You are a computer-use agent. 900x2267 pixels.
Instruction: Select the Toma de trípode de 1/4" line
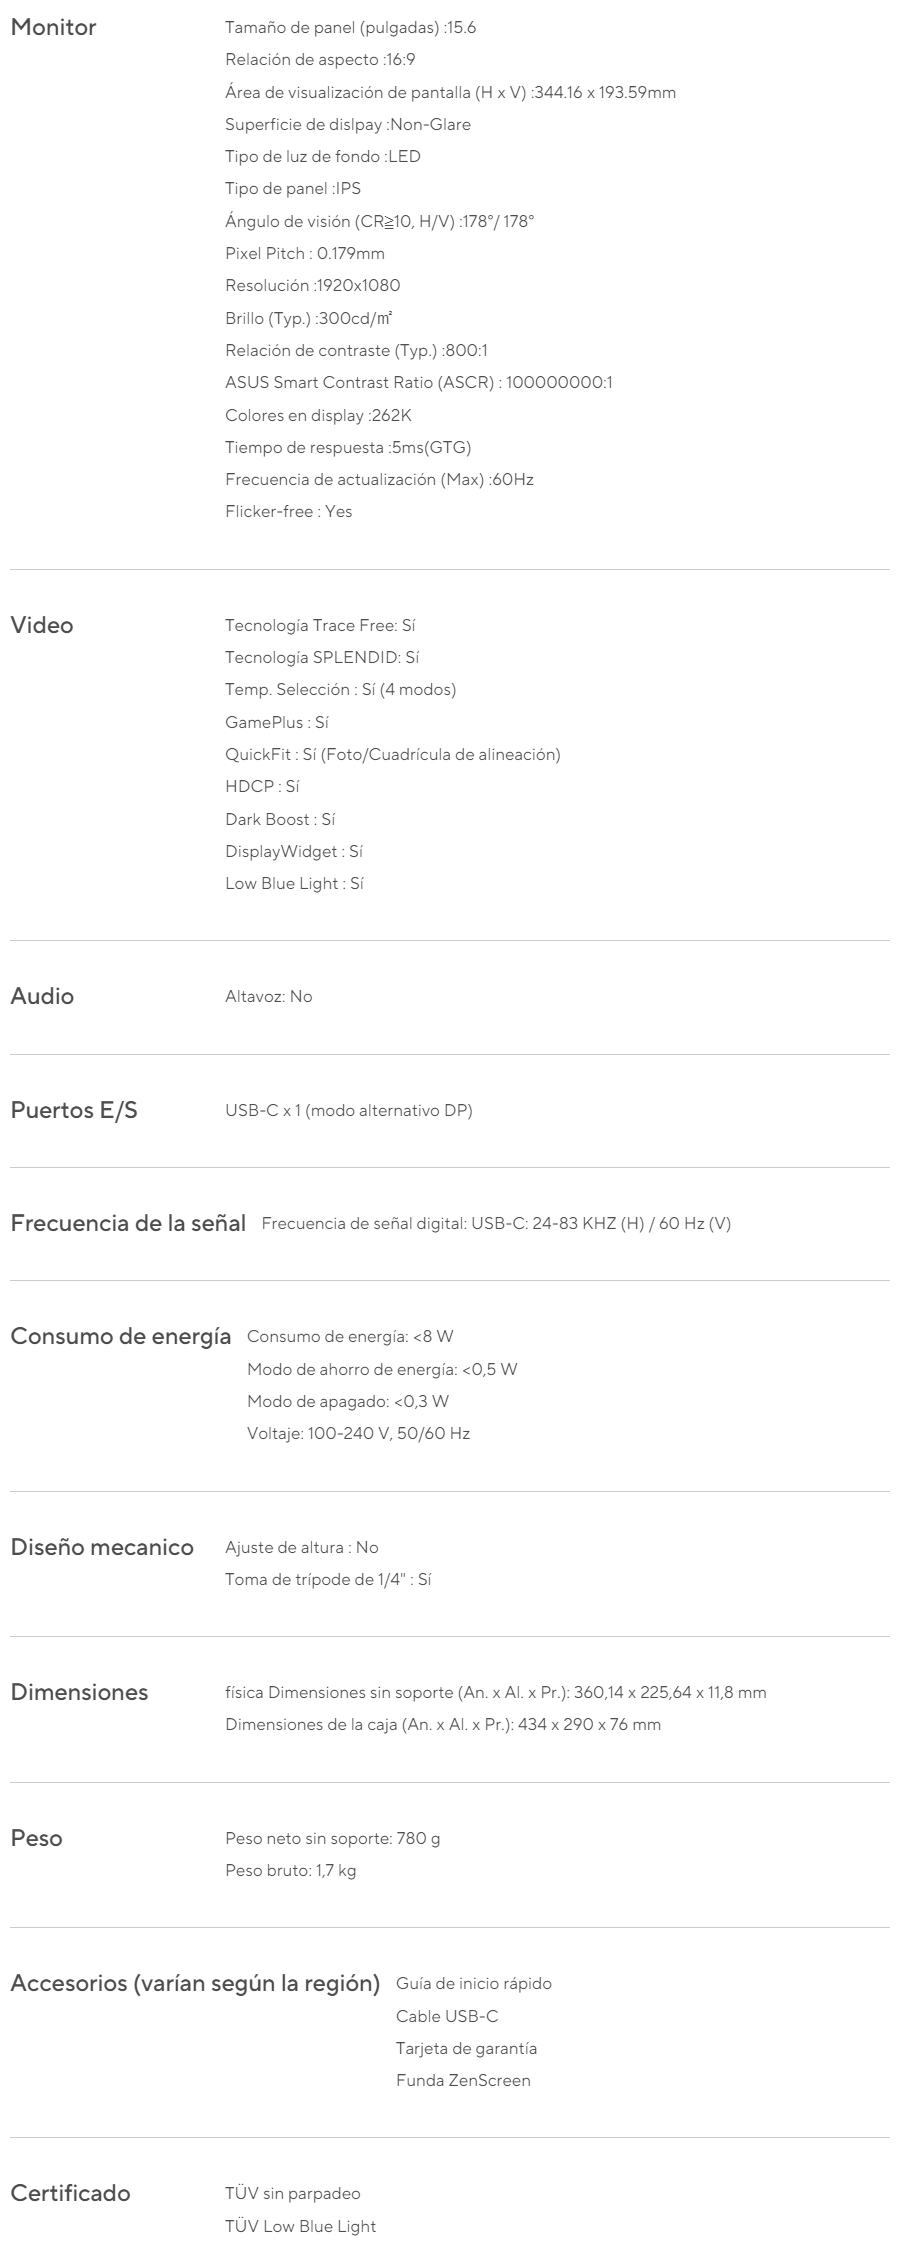[328, 1580]
